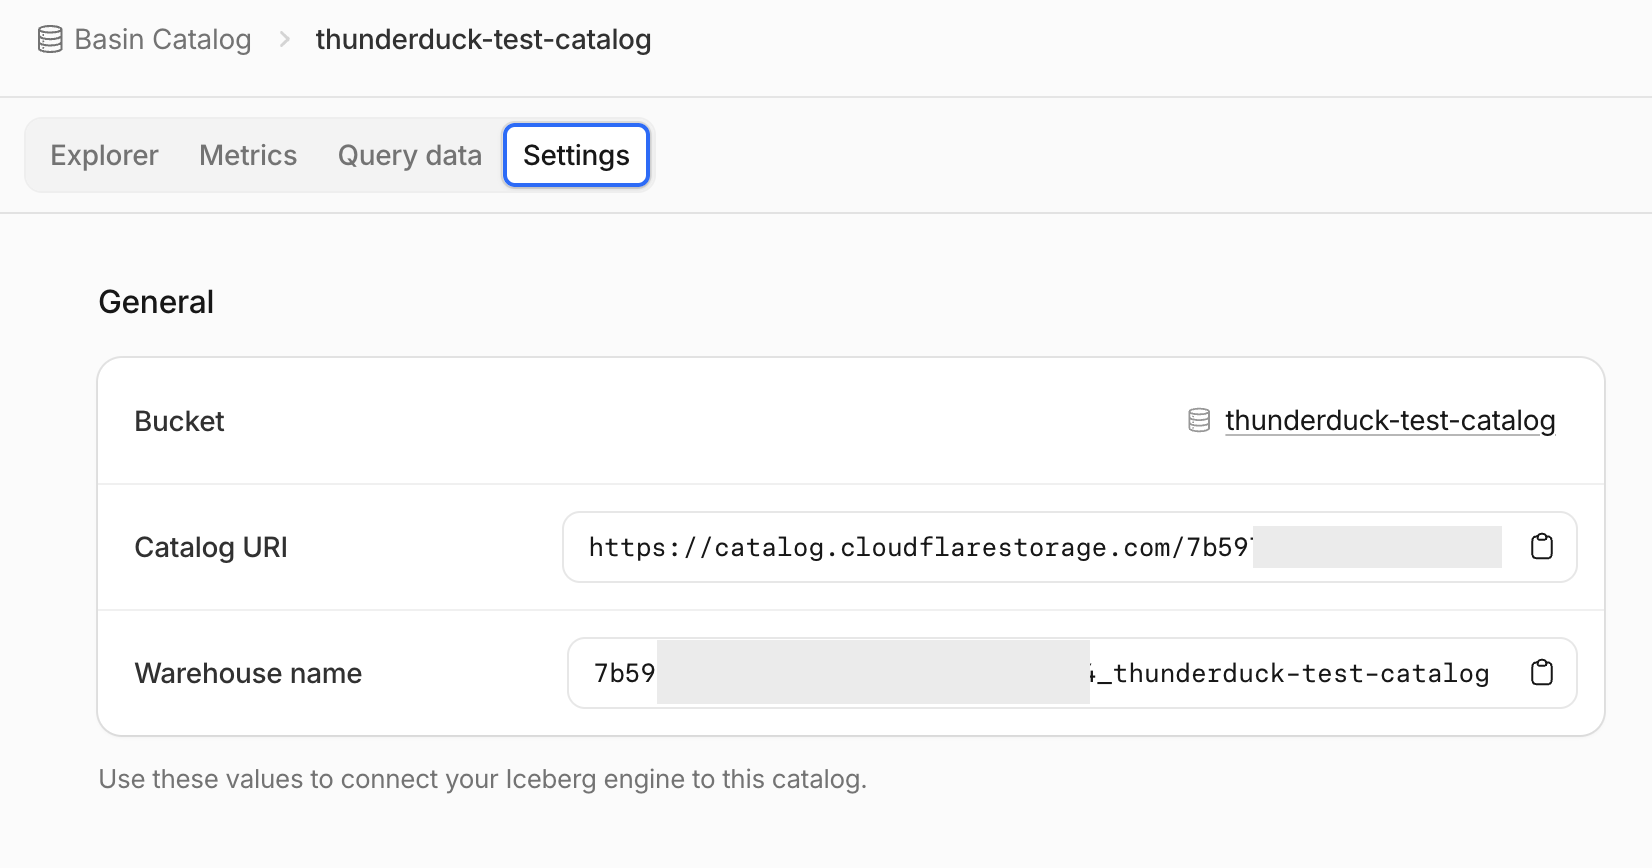Select the Settings tab

coord(577,155)
